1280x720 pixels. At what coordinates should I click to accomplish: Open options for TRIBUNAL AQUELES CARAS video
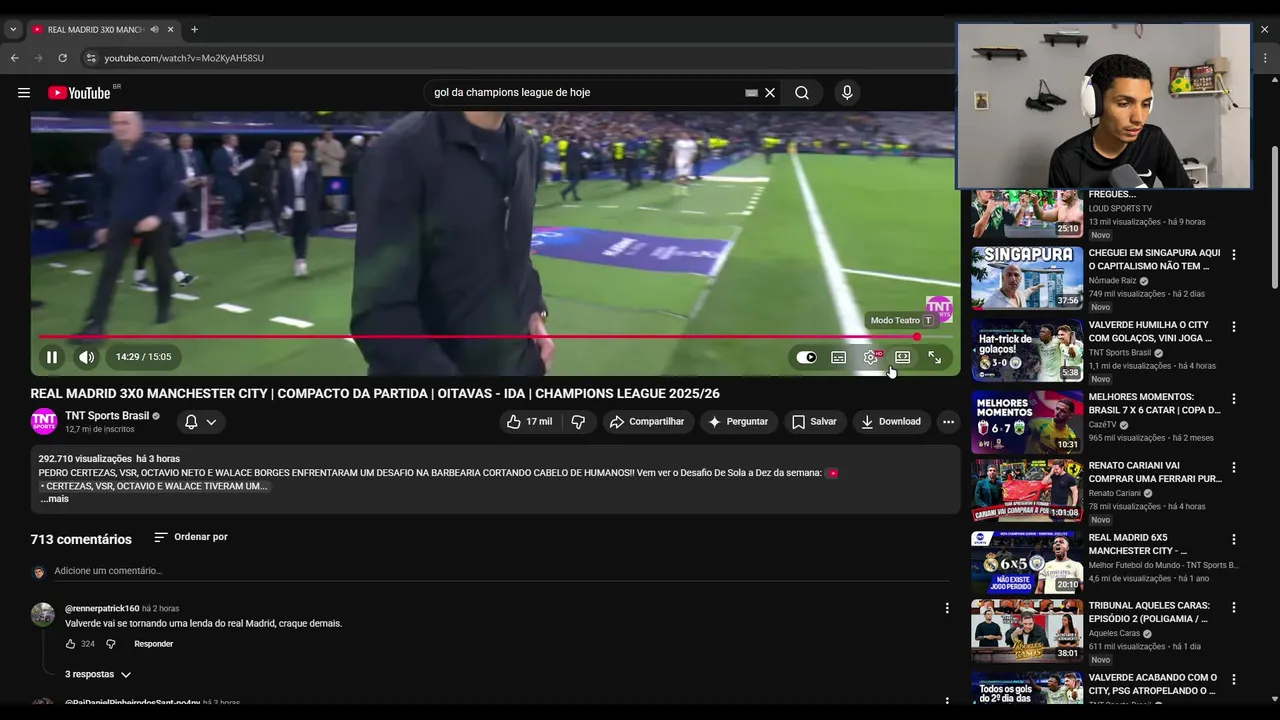click(x=1233, y=607)
